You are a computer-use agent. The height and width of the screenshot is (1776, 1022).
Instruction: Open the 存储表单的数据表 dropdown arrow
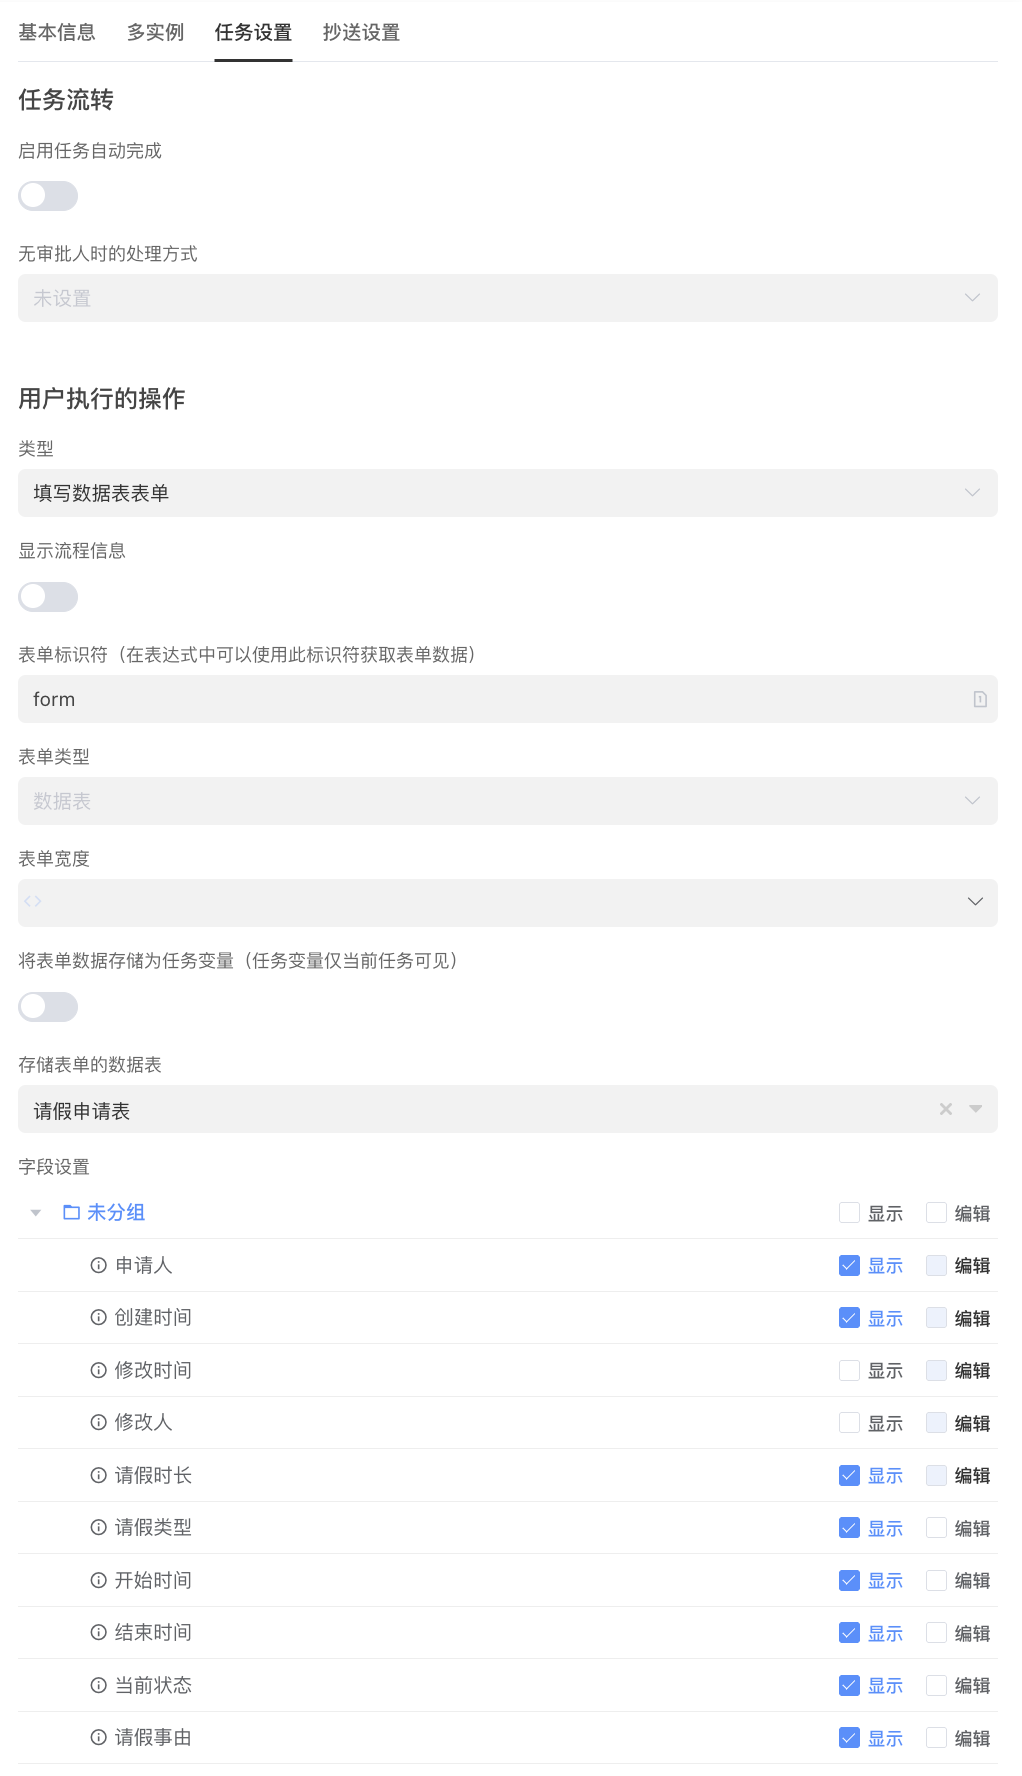[976, 1109]
